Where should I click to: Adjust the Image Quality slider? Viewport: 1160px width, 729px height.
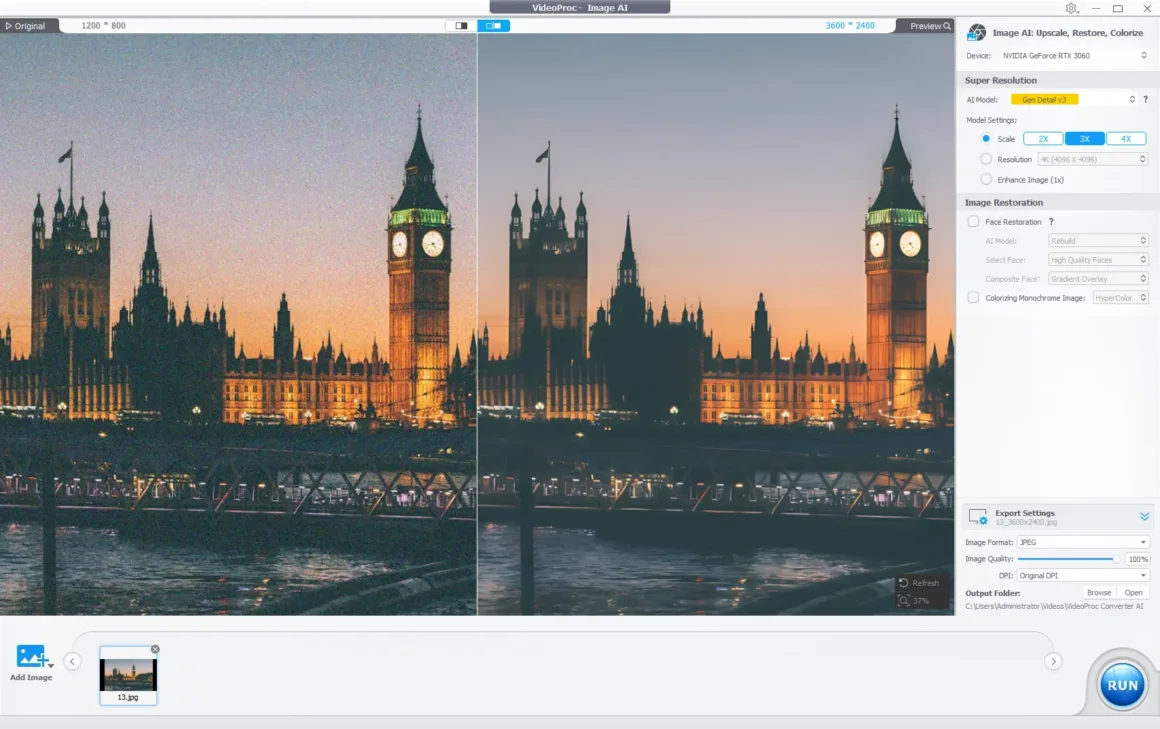(x=1068, y=559)
